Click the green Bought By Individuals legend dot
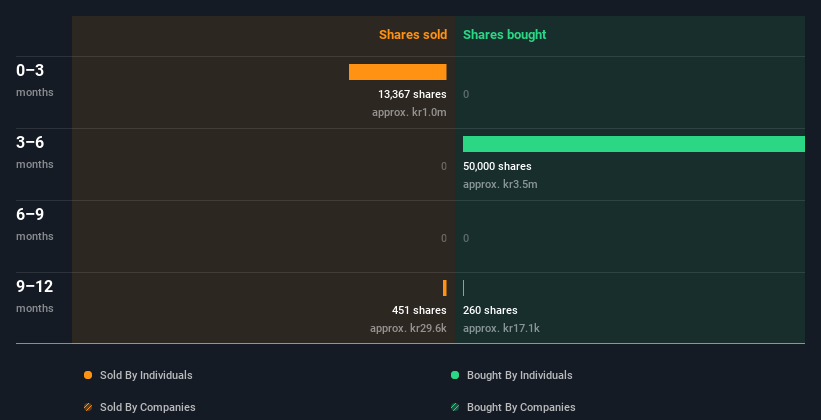821x420 pixels. [455, 375]
